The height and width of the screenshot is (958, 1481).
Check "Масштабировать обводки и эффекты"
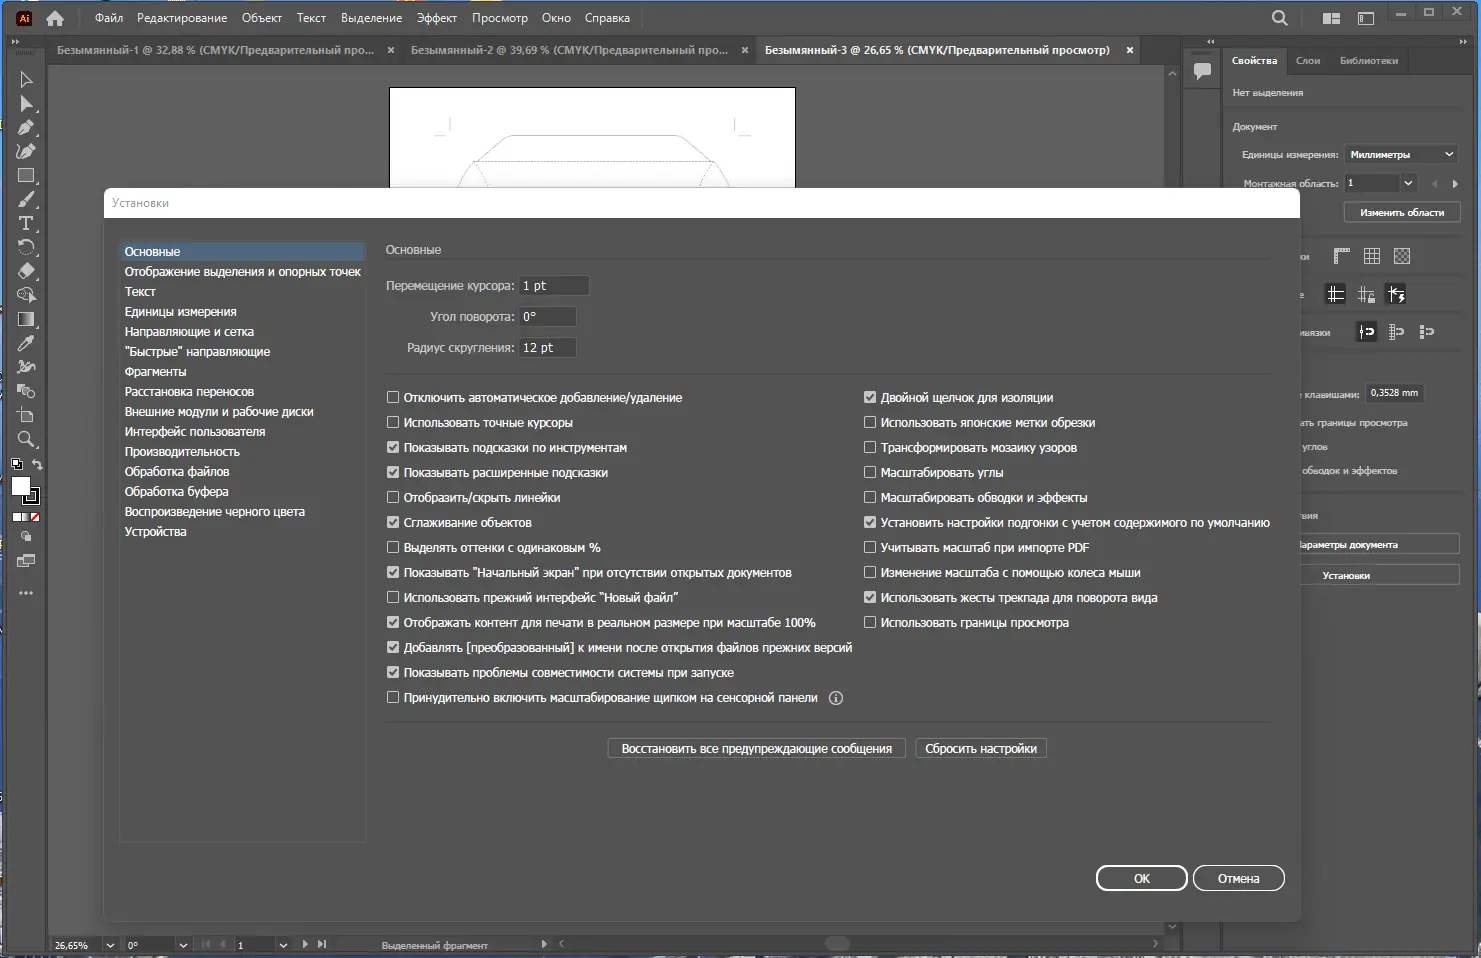(x=870, y=498)
